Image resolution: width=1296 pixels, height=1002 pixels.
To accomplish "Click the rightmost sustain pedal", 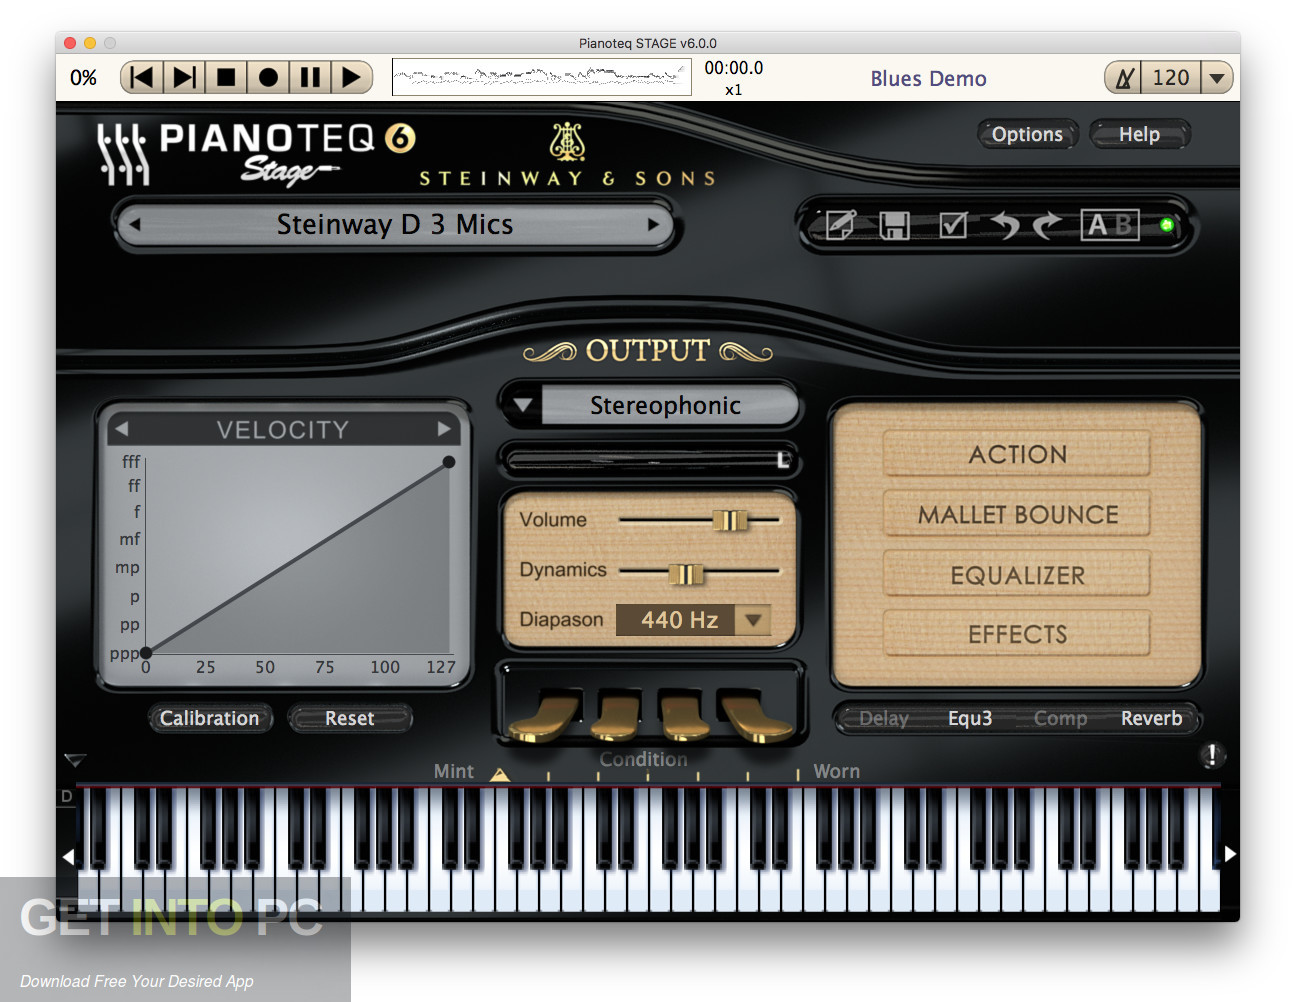I will (755, 716).
